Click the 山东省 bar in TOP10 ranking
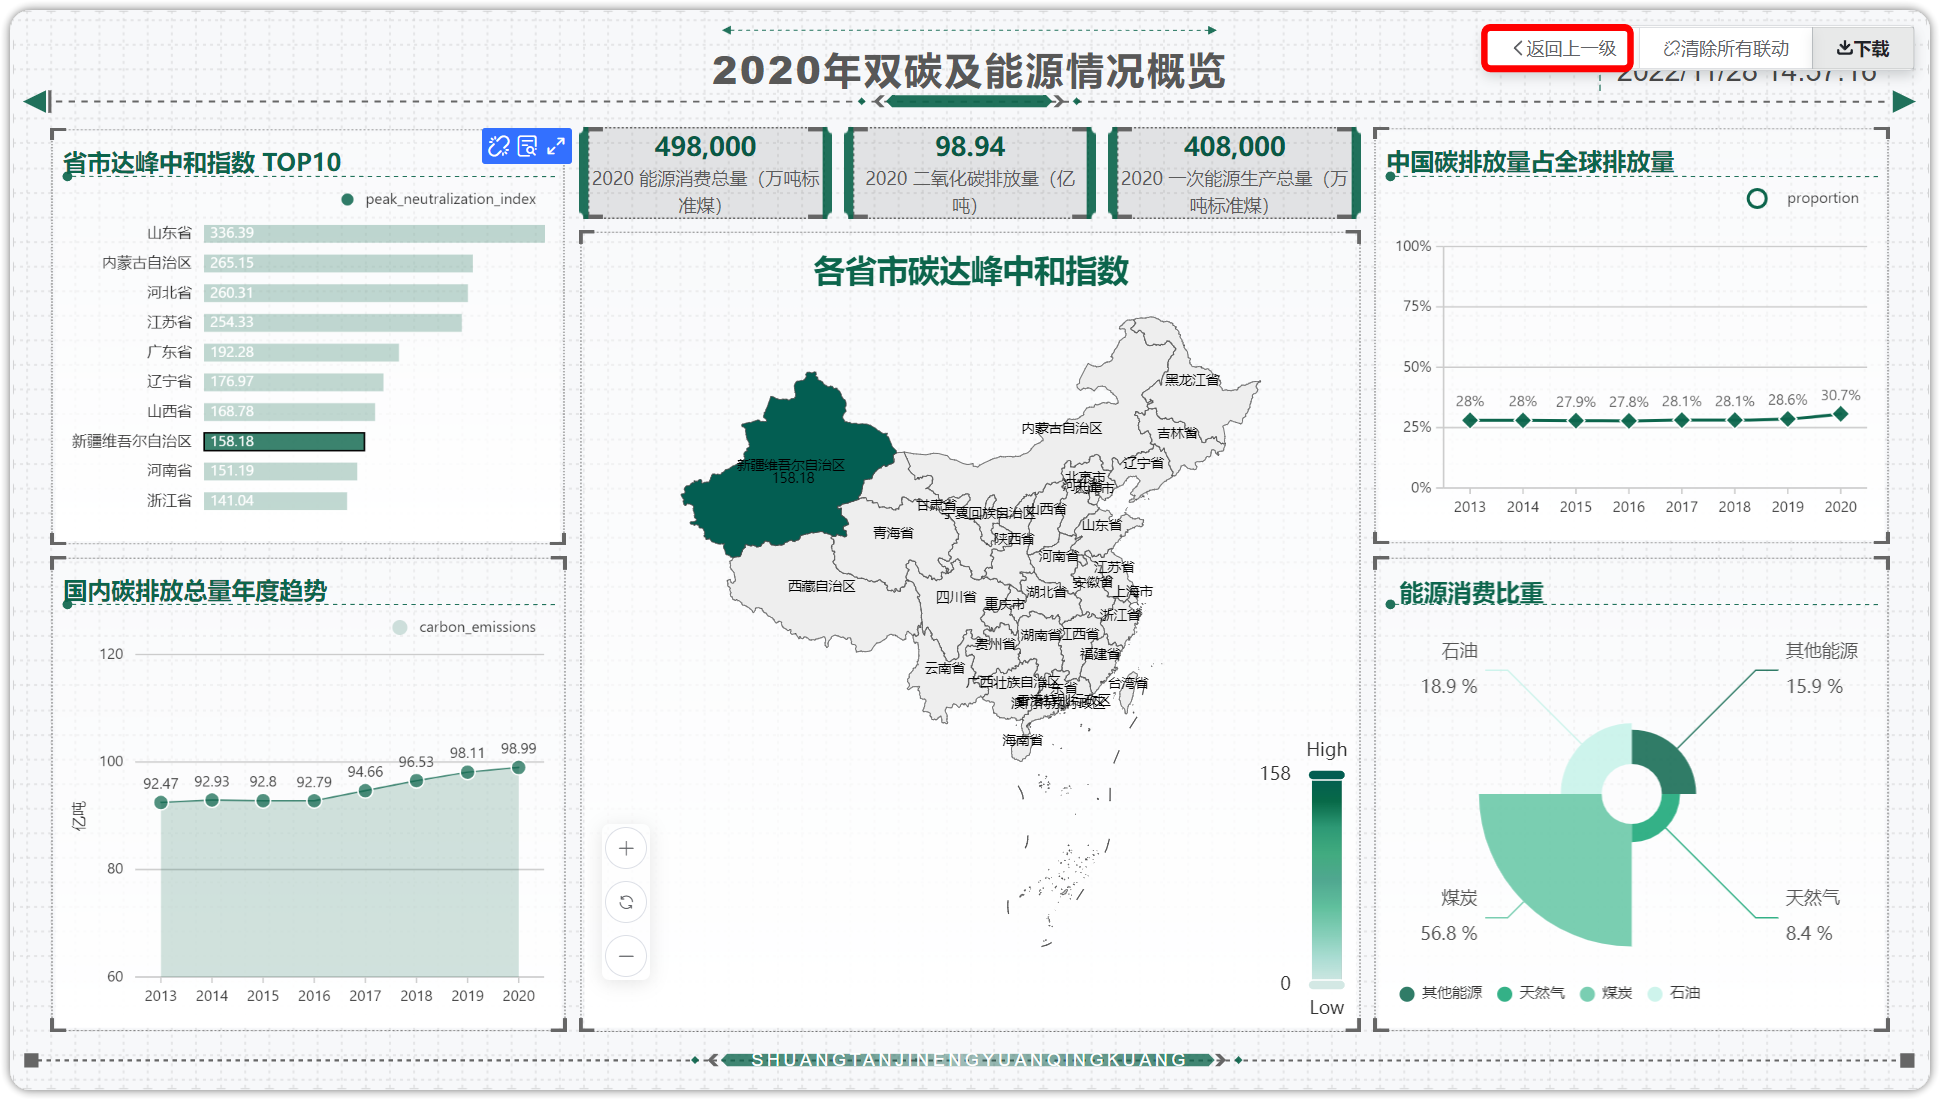The height and width of the screenshot is (1100, 1940). 374,232
